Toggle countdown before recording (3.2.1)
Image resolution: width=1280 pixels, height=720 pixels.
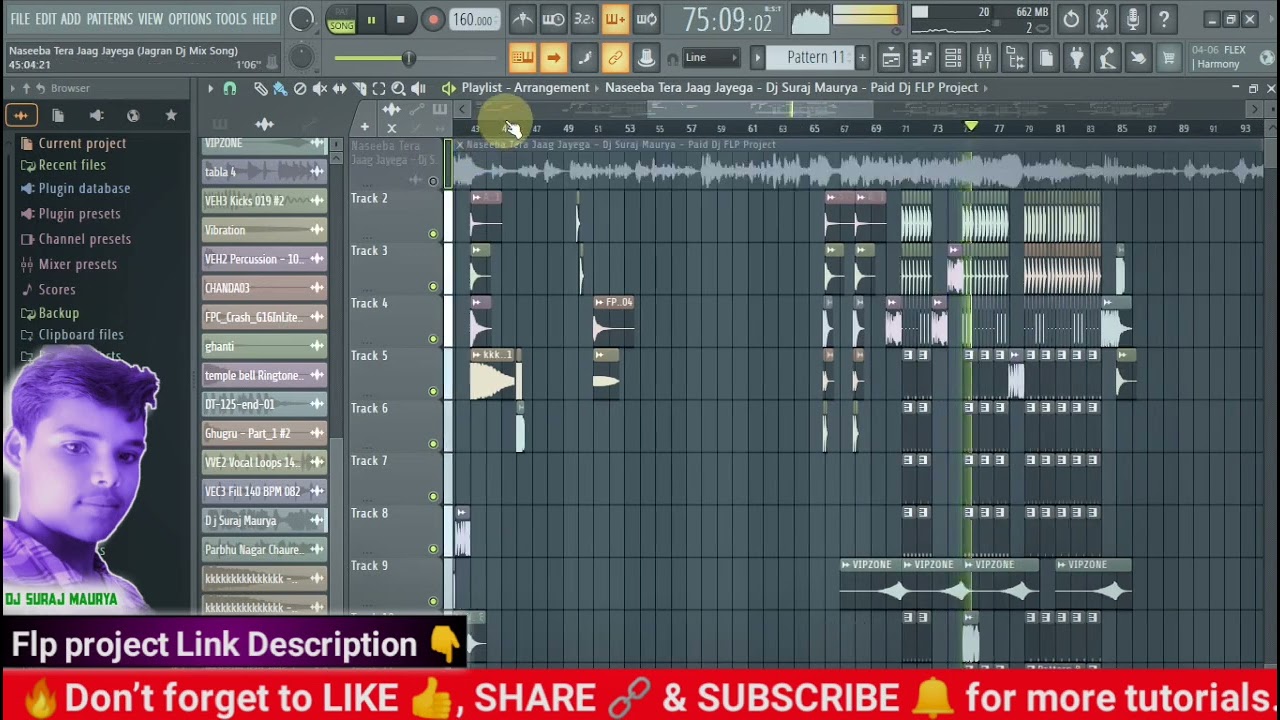coord(585,19)
